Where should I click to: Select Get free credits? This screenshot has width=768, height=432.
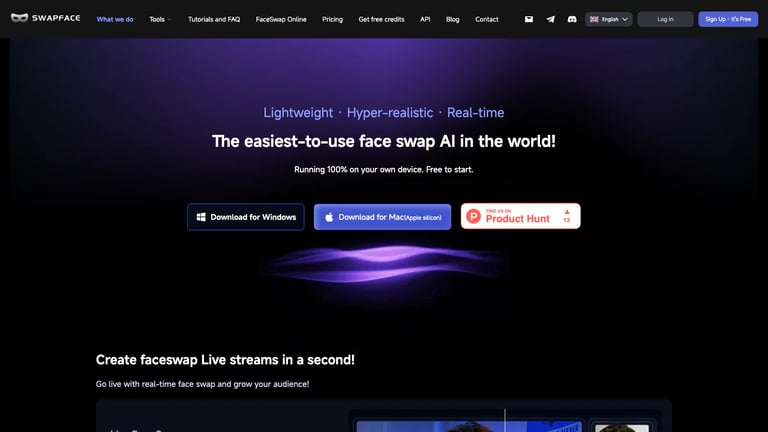click(x=382, y=19)
